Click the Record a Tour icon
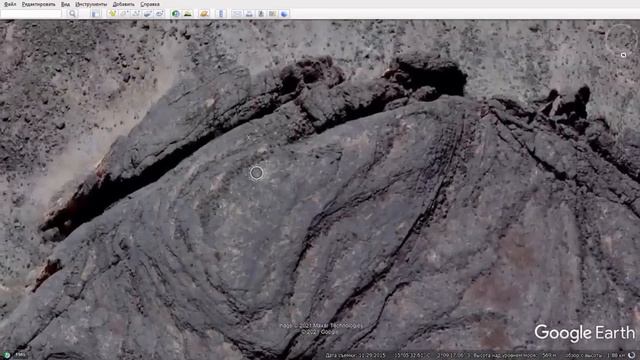 pos(160,13)
